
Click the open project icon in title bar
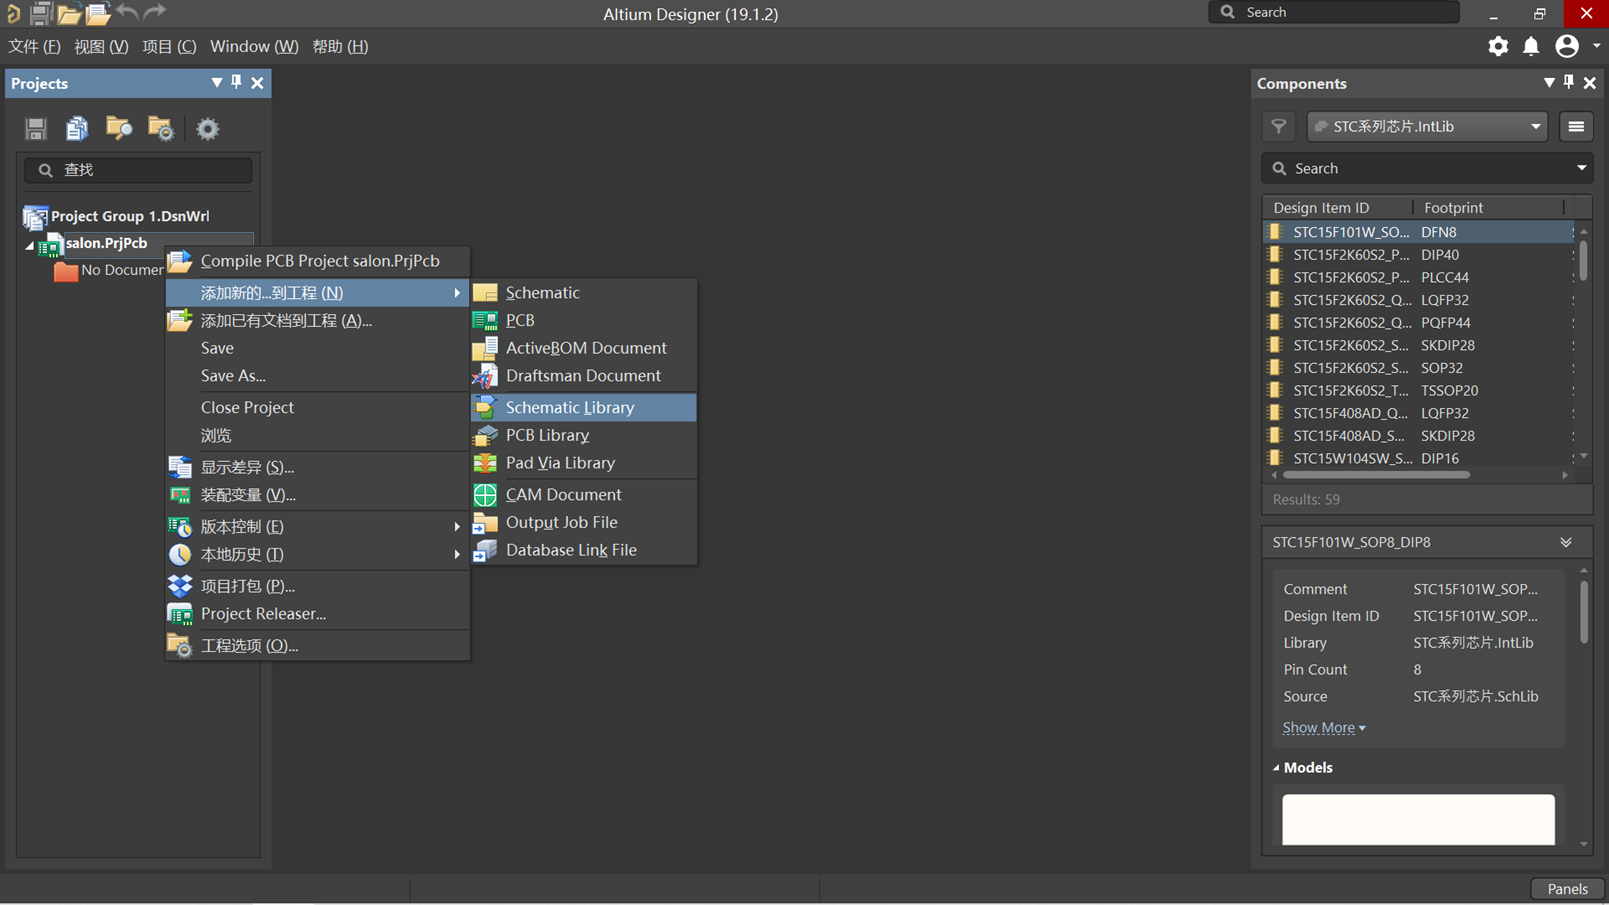[x=98, y=13]
